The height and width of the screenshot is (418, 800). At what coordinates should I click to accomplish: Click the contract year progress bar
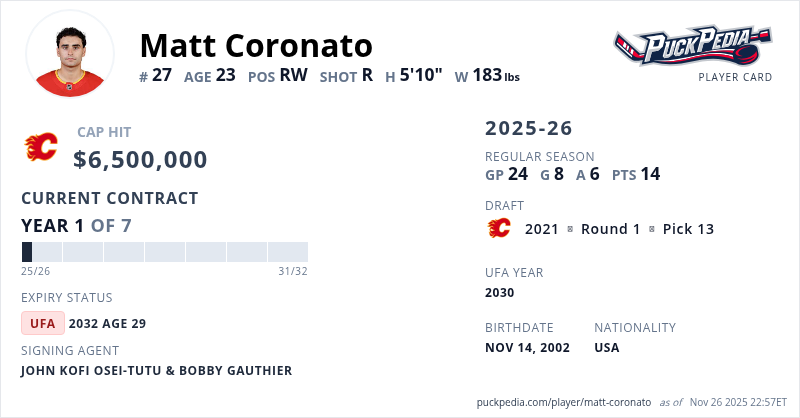(x=164, y=252)
